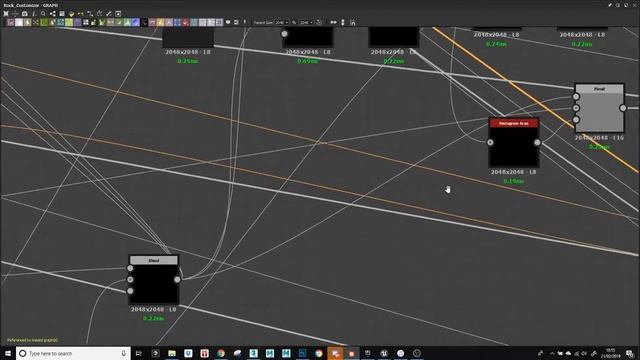Toggle the parent size link icon
The width and height of the screenshot is (640, 360).
pyautogui.click(x=294, y=22)
